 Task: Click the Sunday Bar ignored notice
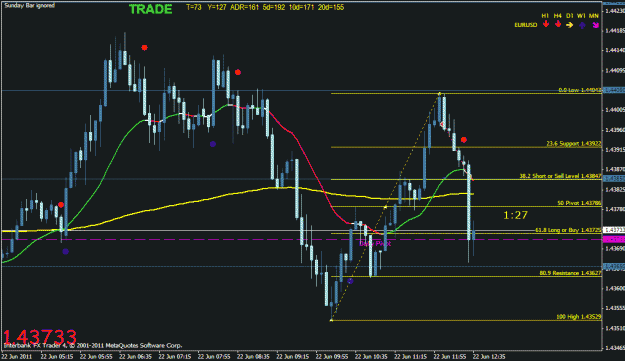pyautogui.click(x=29, y=6)
